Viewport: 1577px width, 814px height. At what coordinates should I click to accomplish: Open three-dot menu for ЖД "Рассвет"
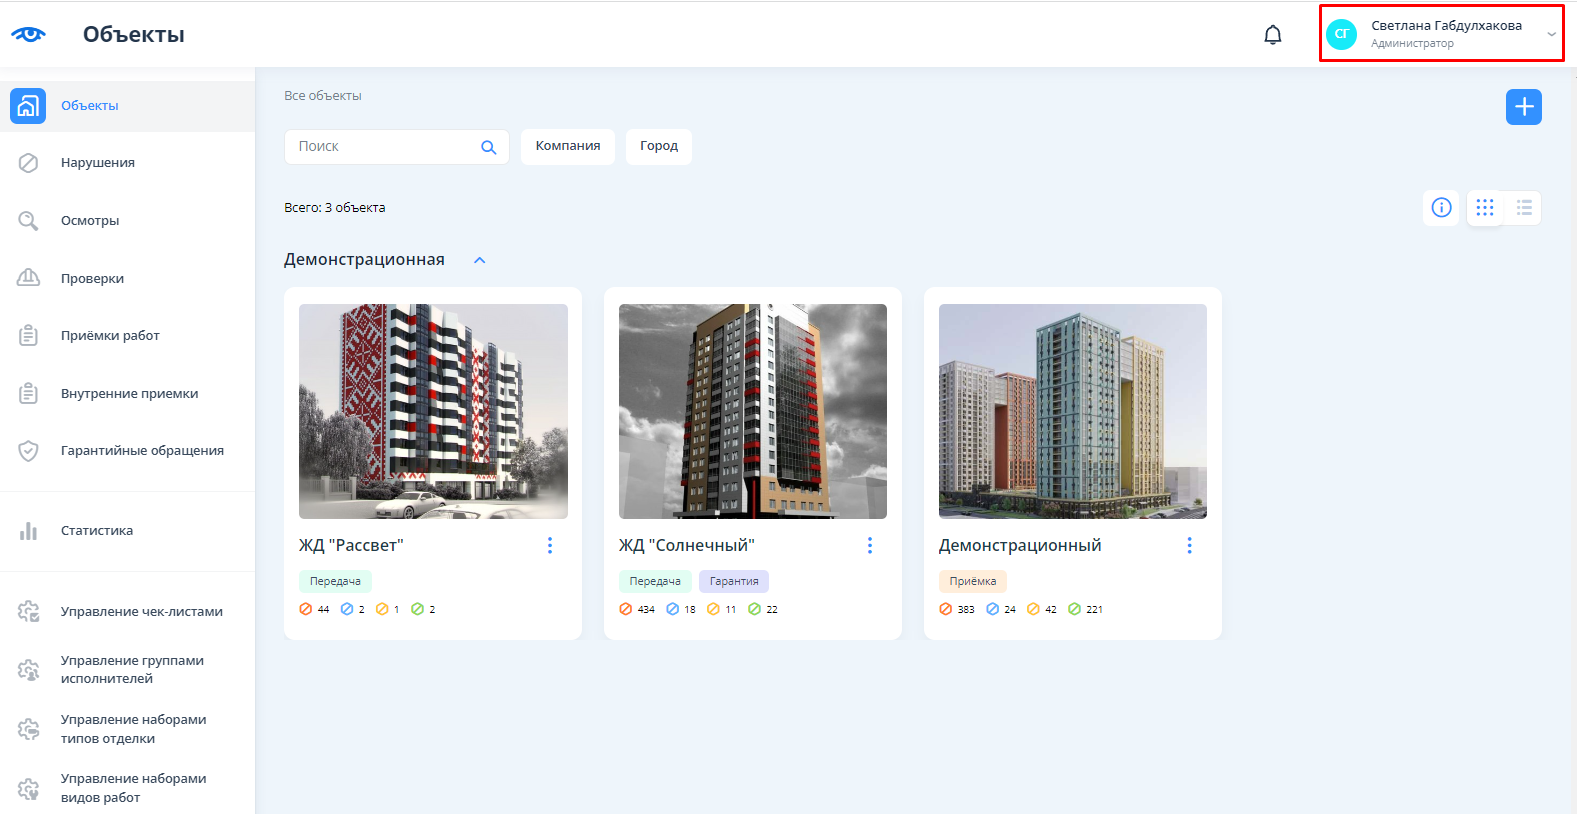click(x=549, y=545)
